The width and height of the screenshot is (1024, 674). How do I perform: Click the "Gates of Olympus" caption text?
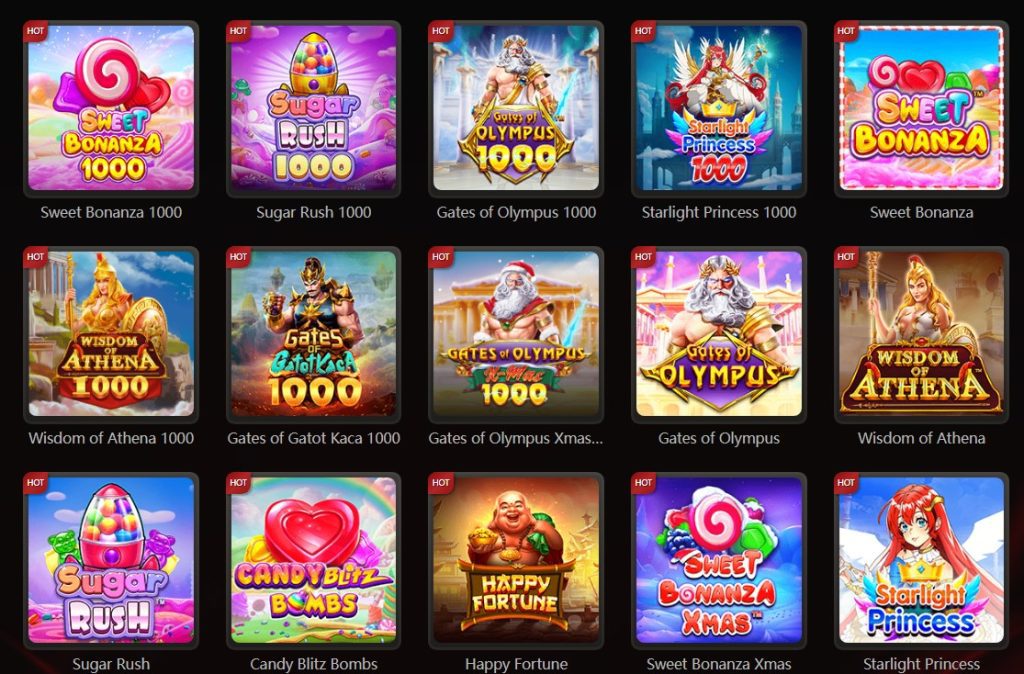718,438
